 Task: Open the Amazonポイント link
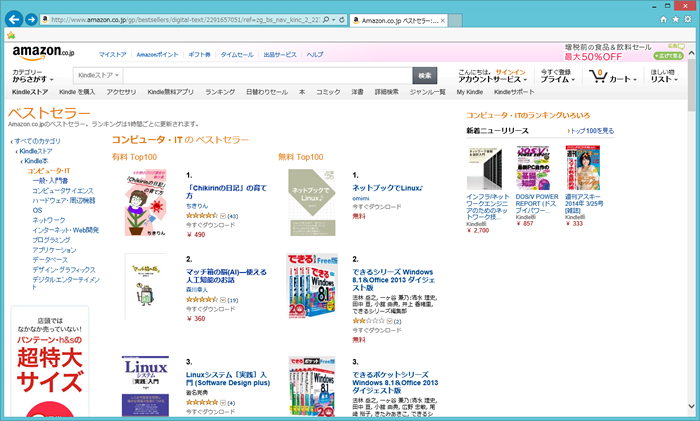pyautogui.click(x=157, y=54)
